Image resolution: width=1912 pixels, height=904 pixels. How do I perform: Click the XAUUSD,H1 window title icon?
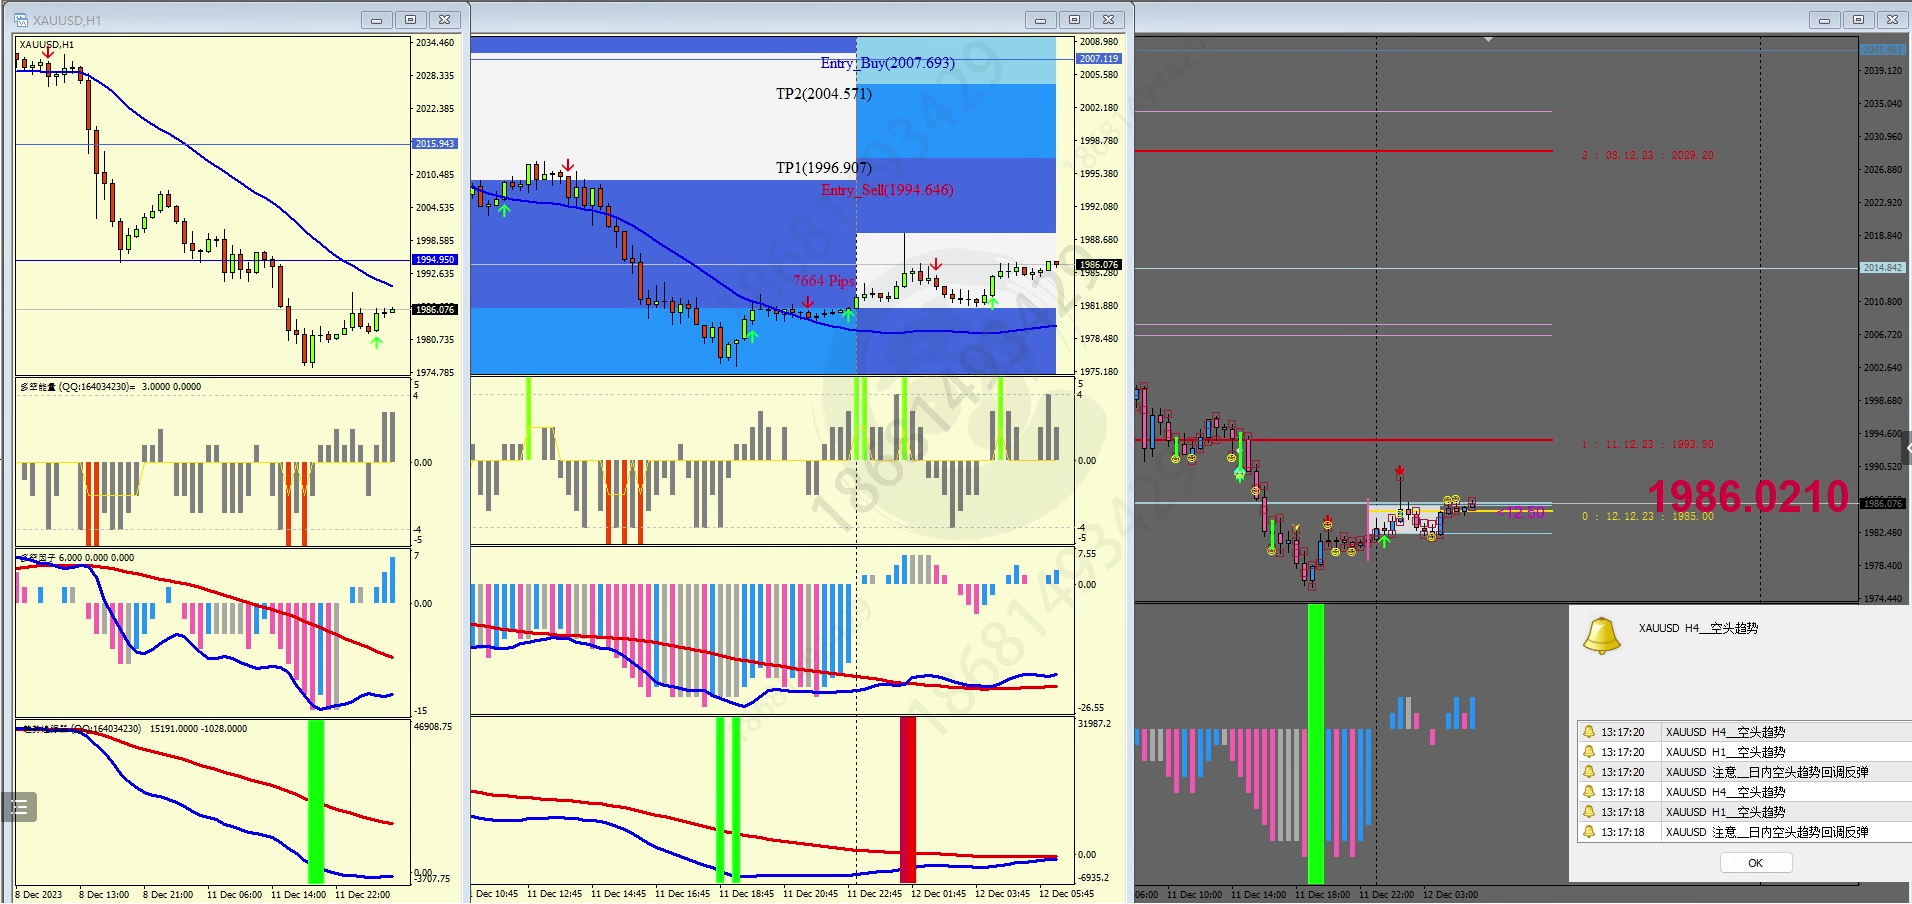click(21, 20)
